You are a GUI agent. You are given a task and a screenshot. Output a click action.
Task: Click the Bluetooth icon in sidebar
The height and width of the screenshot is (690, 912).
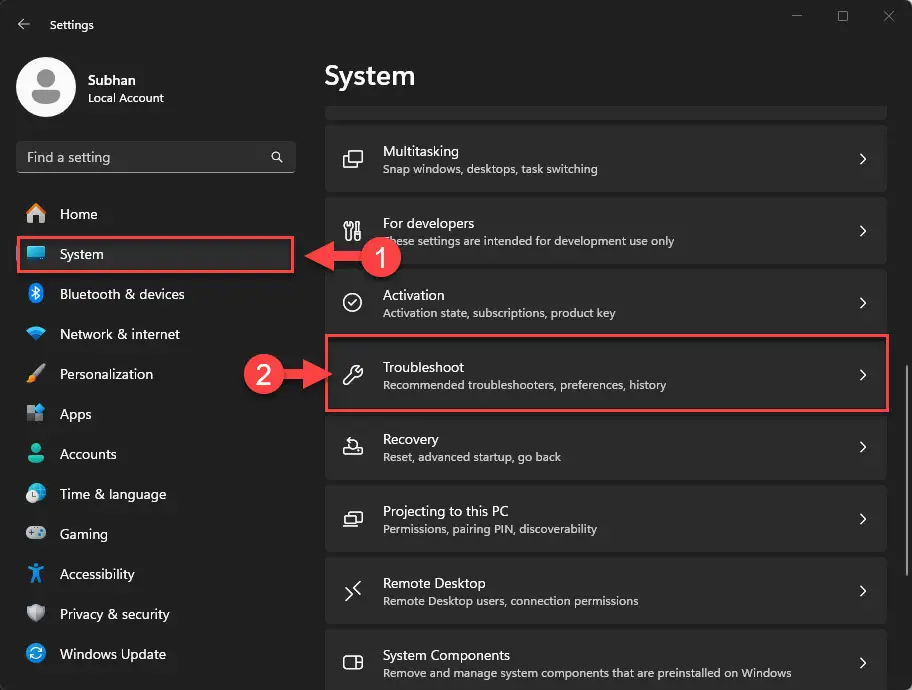[36, 293]
